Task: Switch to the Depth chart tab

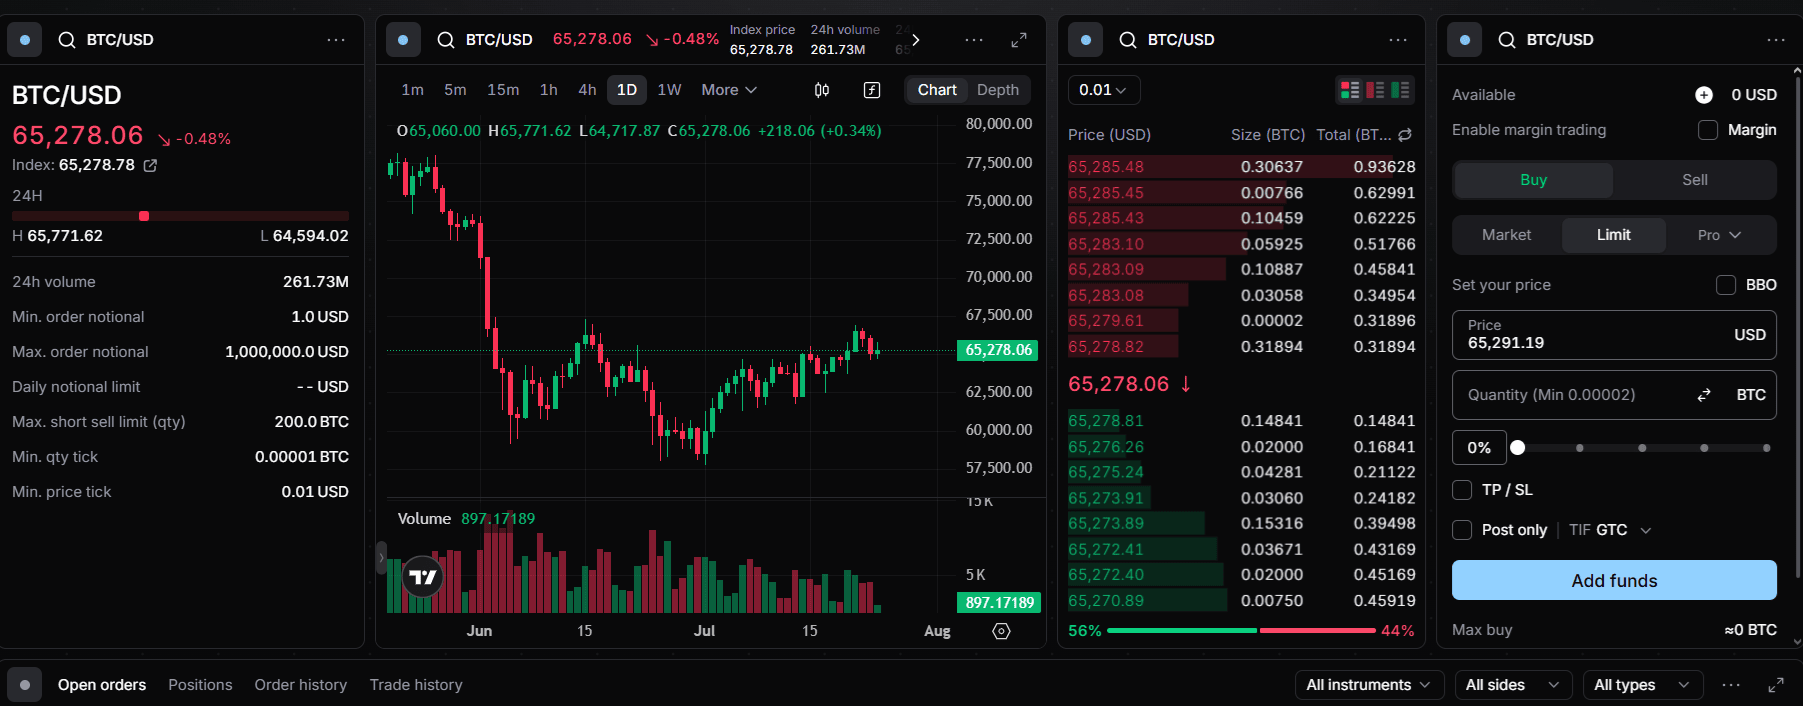Action: coord(997,90)
